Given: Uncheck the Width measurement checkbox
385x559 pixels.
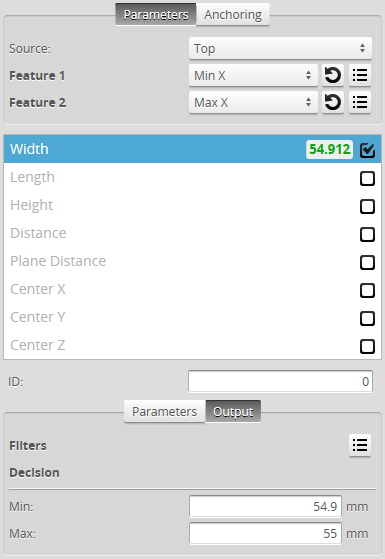Looking at the screenshot, I should click(367, 150).
